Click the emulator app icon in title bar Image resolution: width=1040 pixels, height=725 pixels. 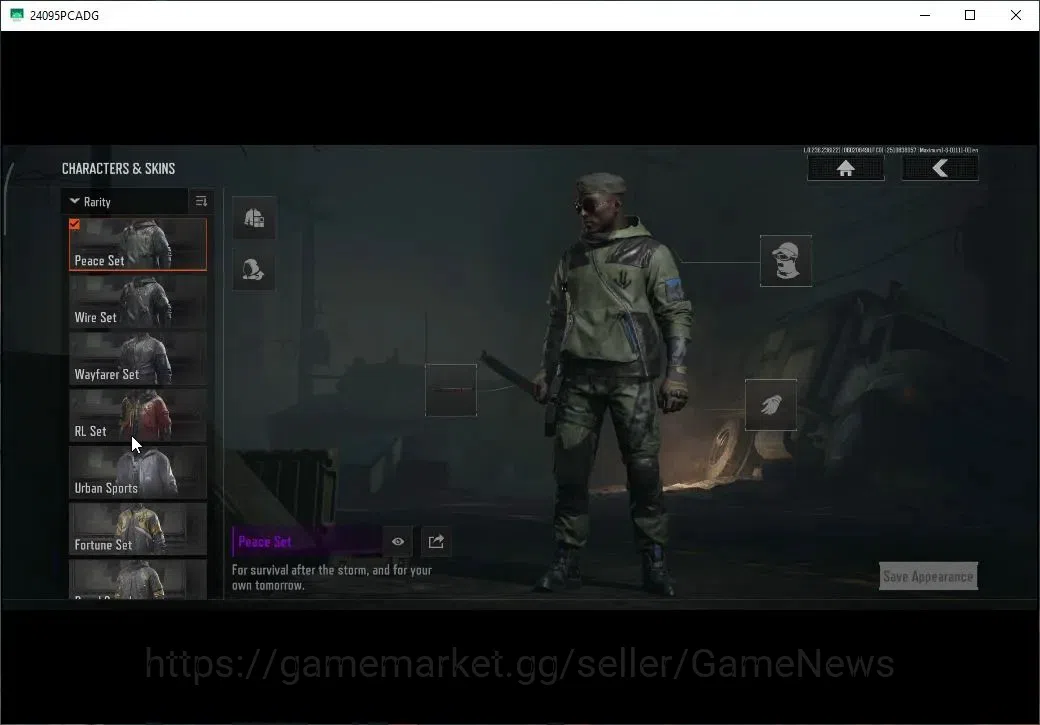(17, 15)
